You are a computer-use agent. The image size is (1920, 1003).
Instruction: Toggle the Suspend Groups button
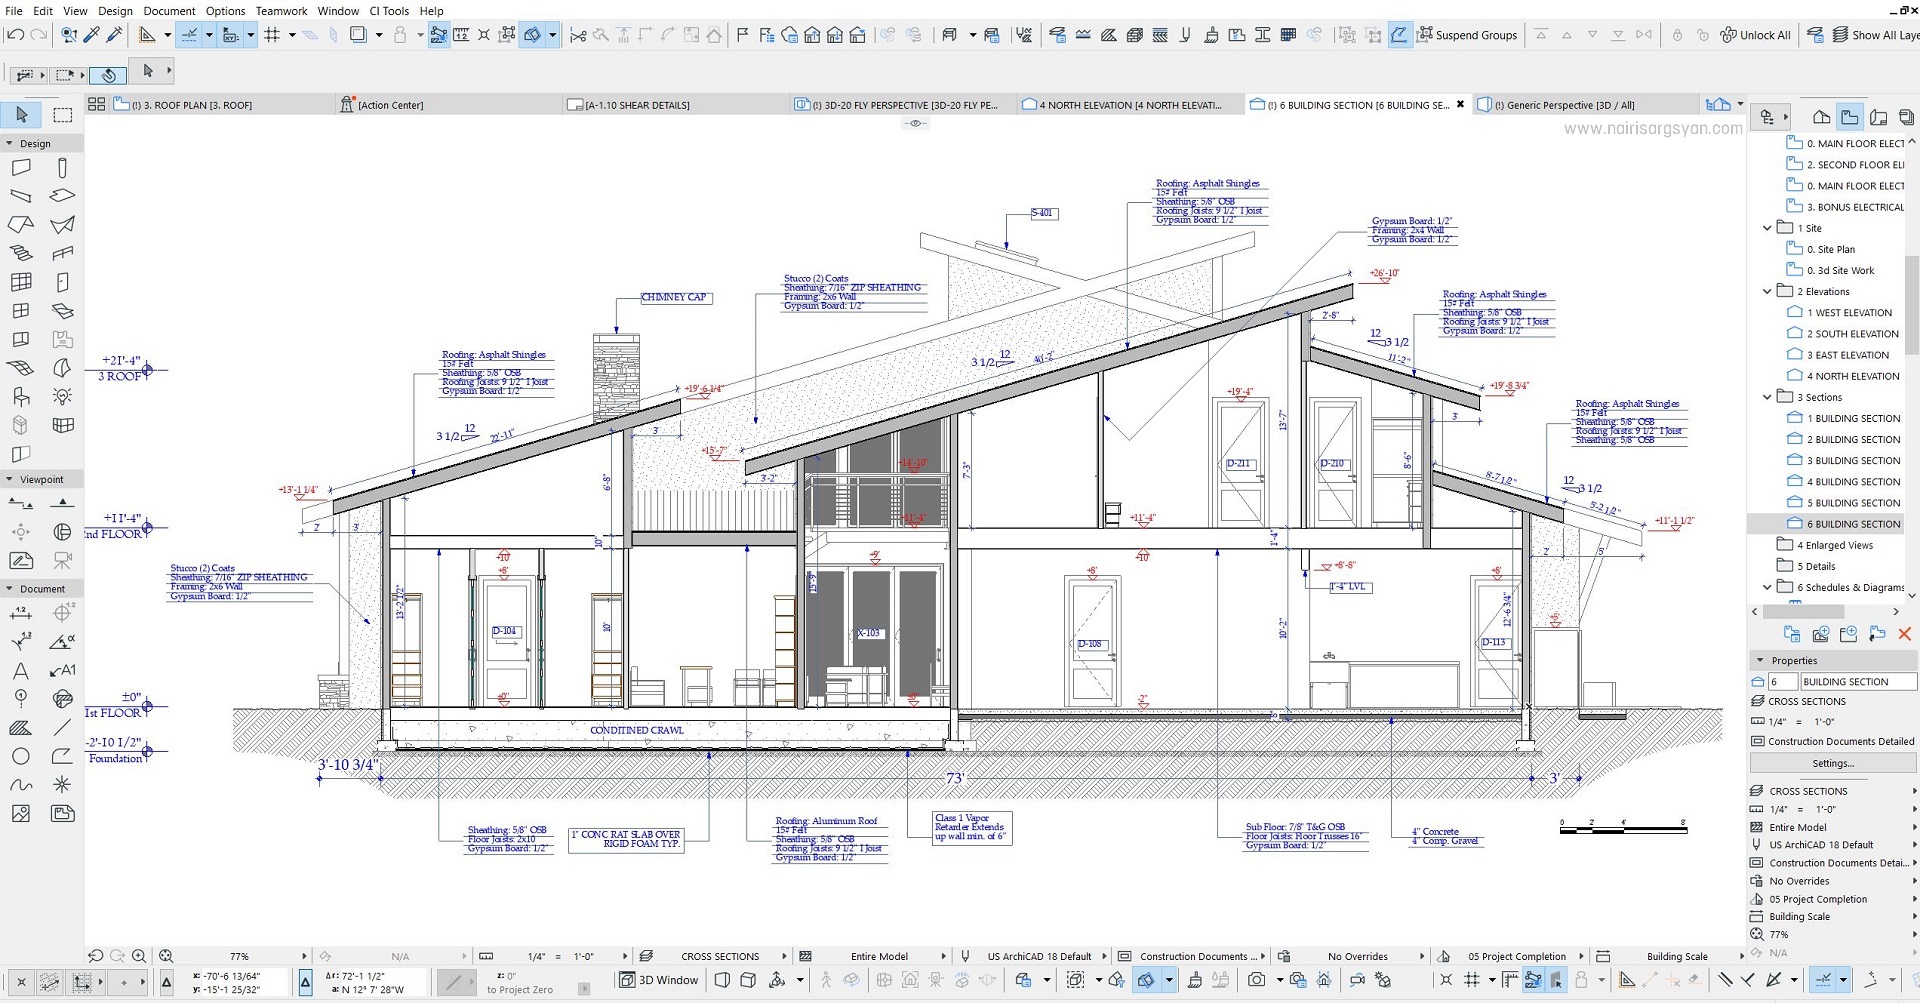[1467, 35]
